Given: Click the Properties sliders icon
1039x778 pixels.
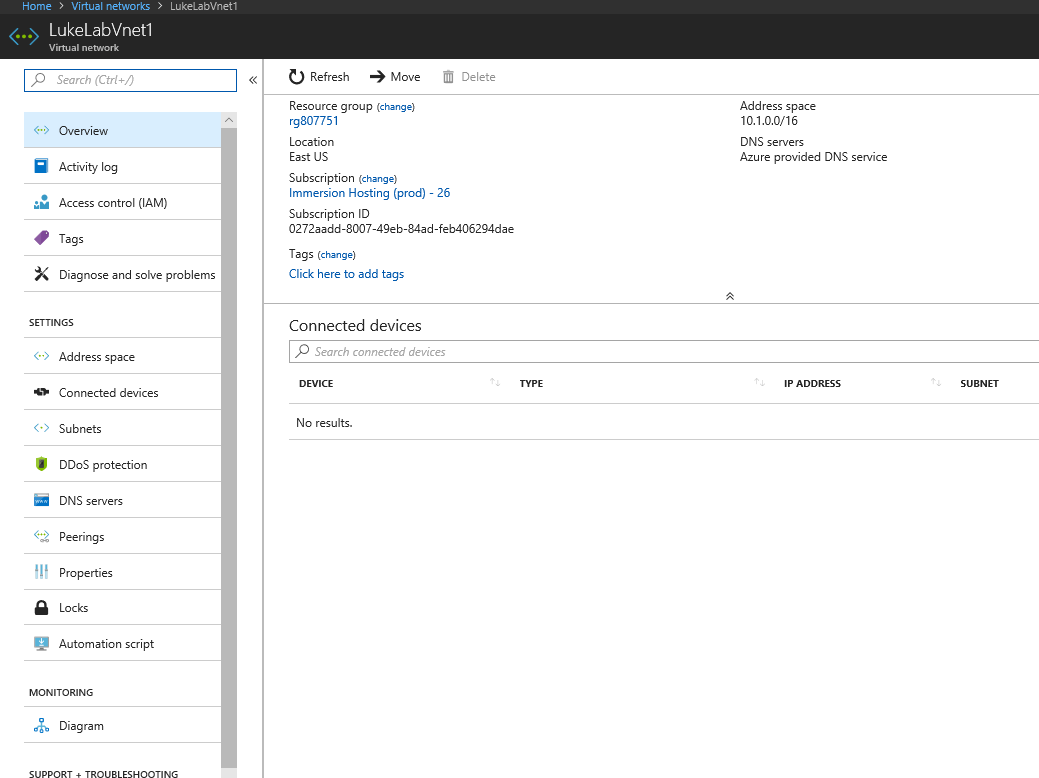Looking at the screenshot, I should 41,571.
